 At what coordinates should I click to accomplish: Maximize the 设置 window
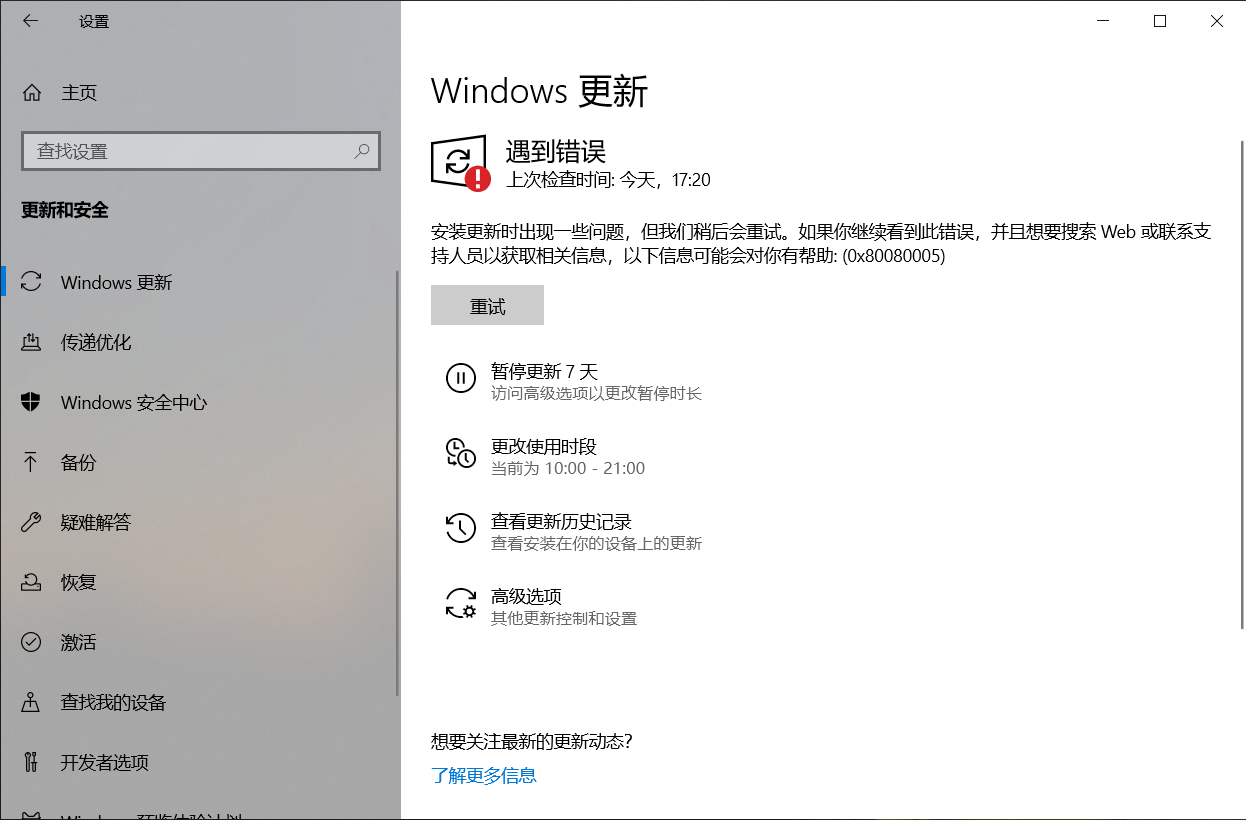click(1160, 21)
